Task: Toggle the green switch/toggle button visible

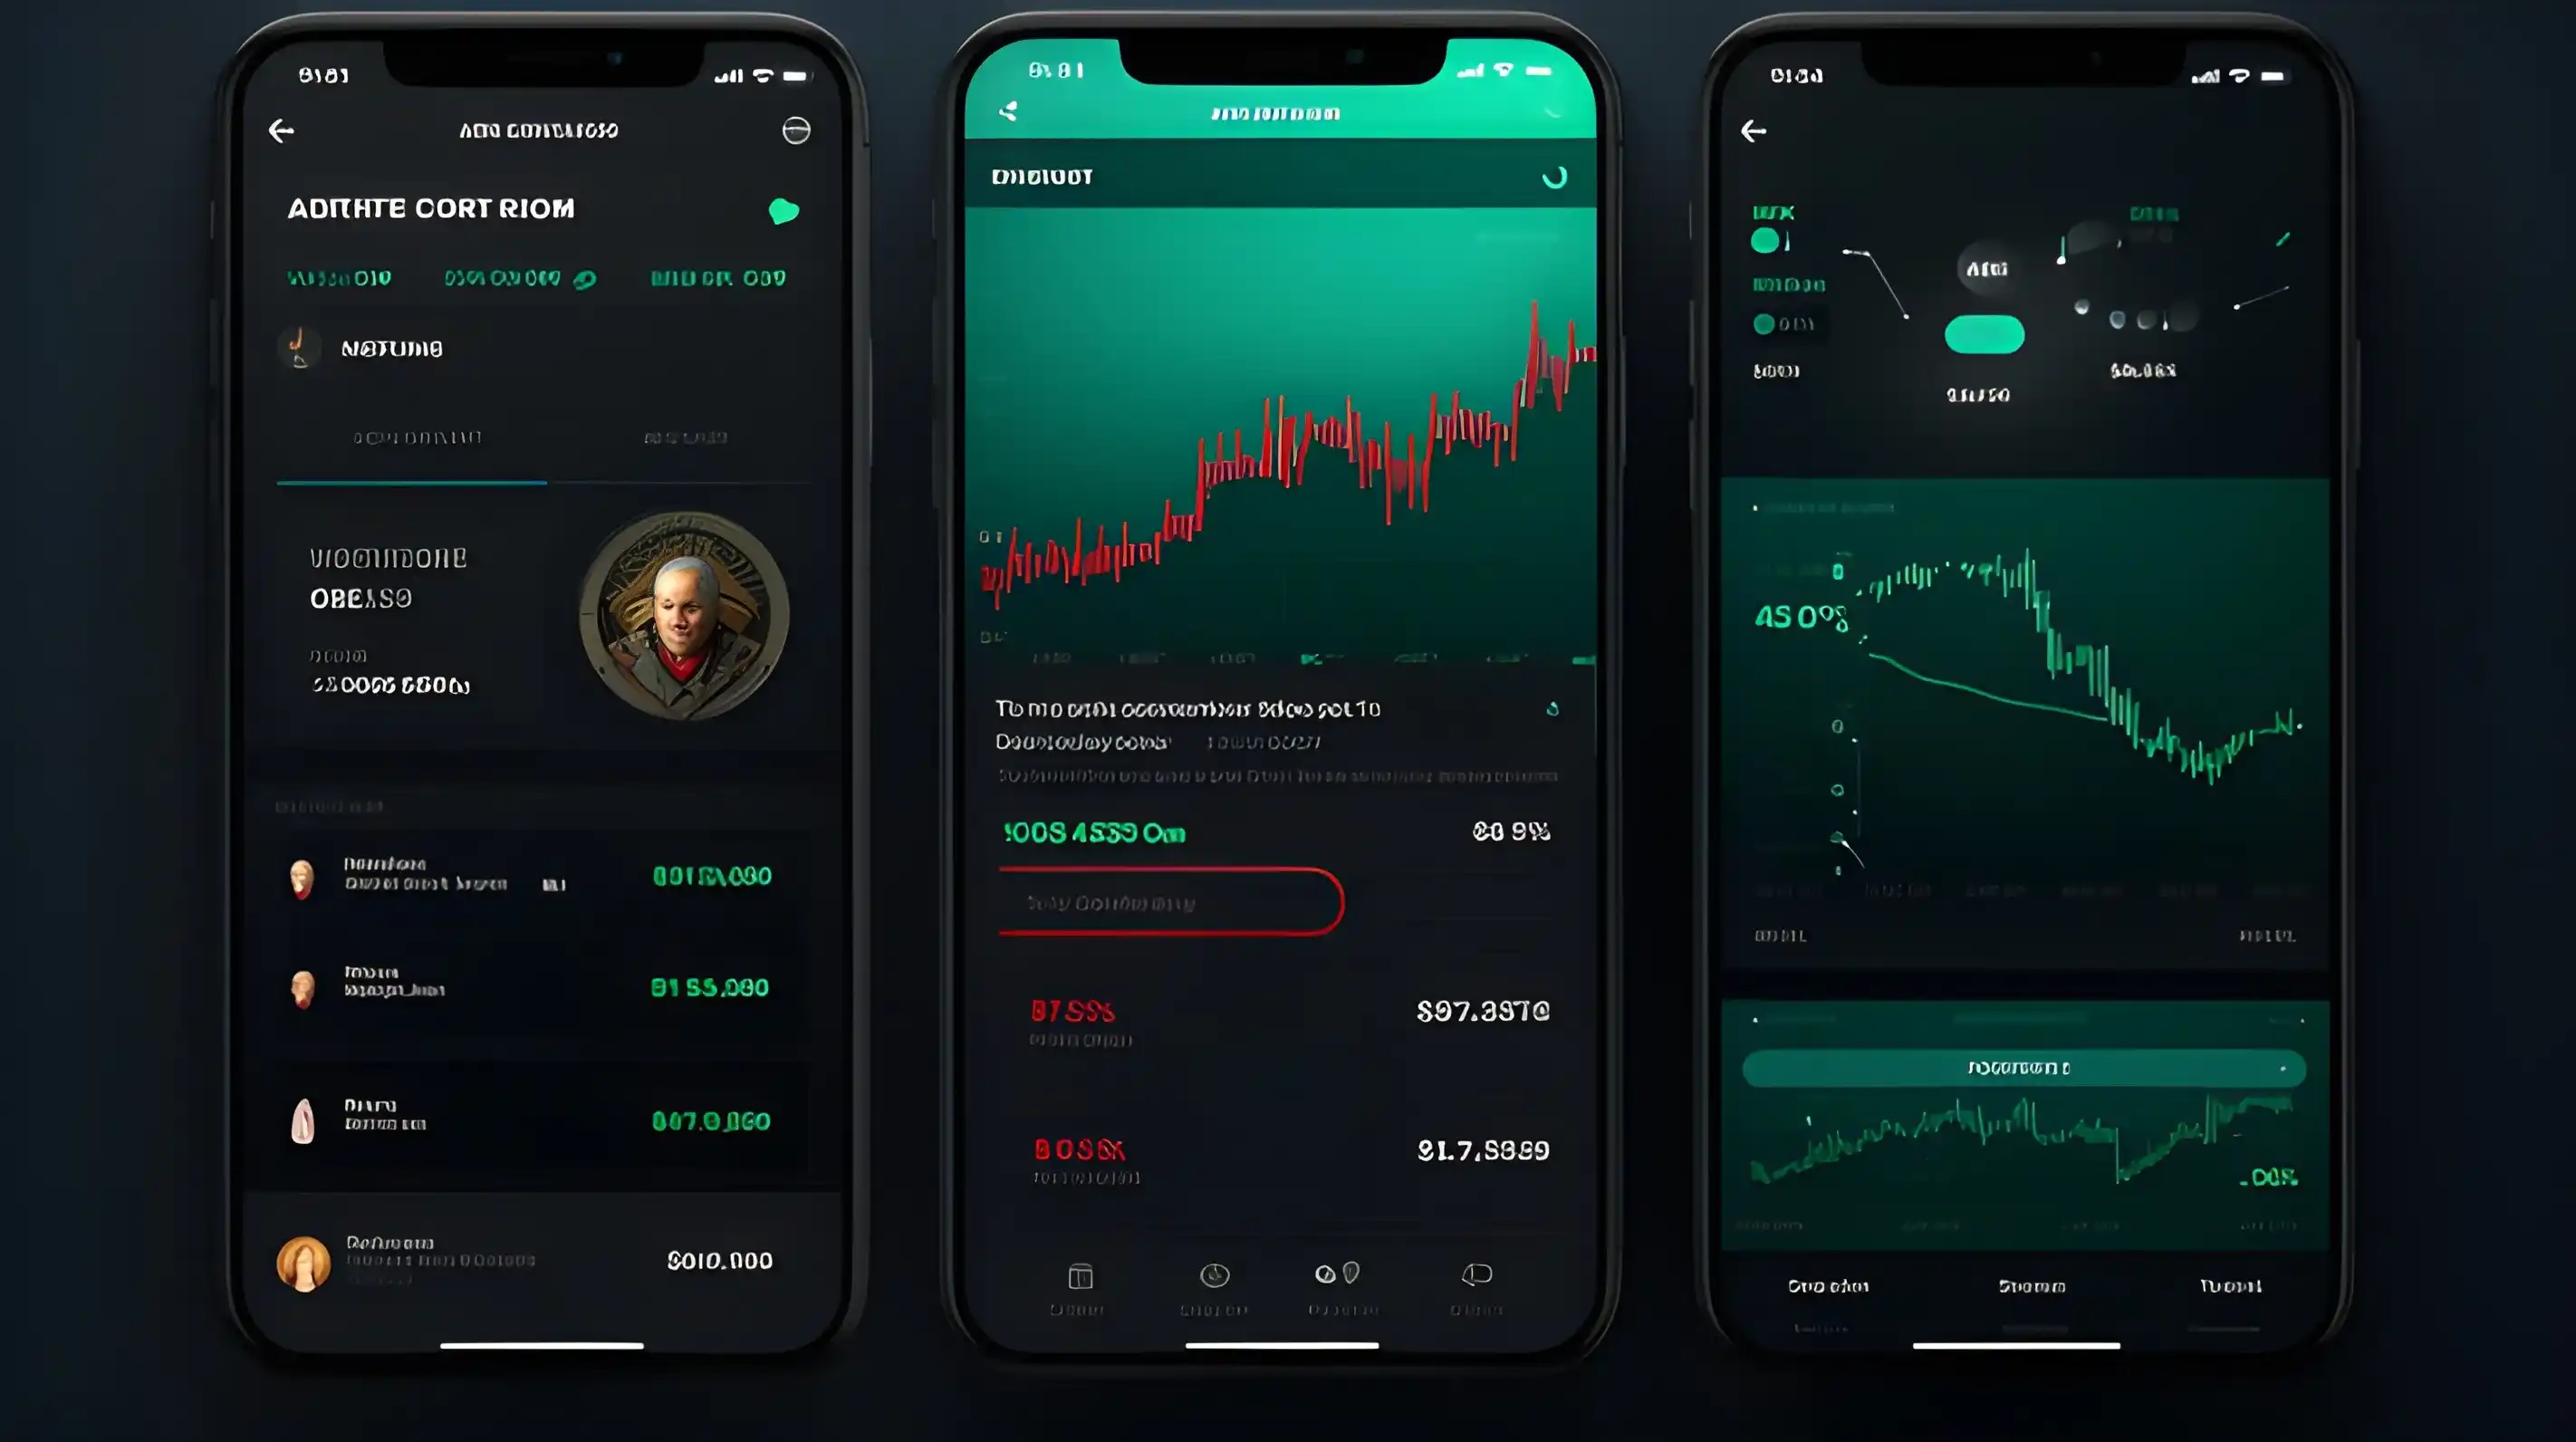Action: click(x=1984, y=332)
